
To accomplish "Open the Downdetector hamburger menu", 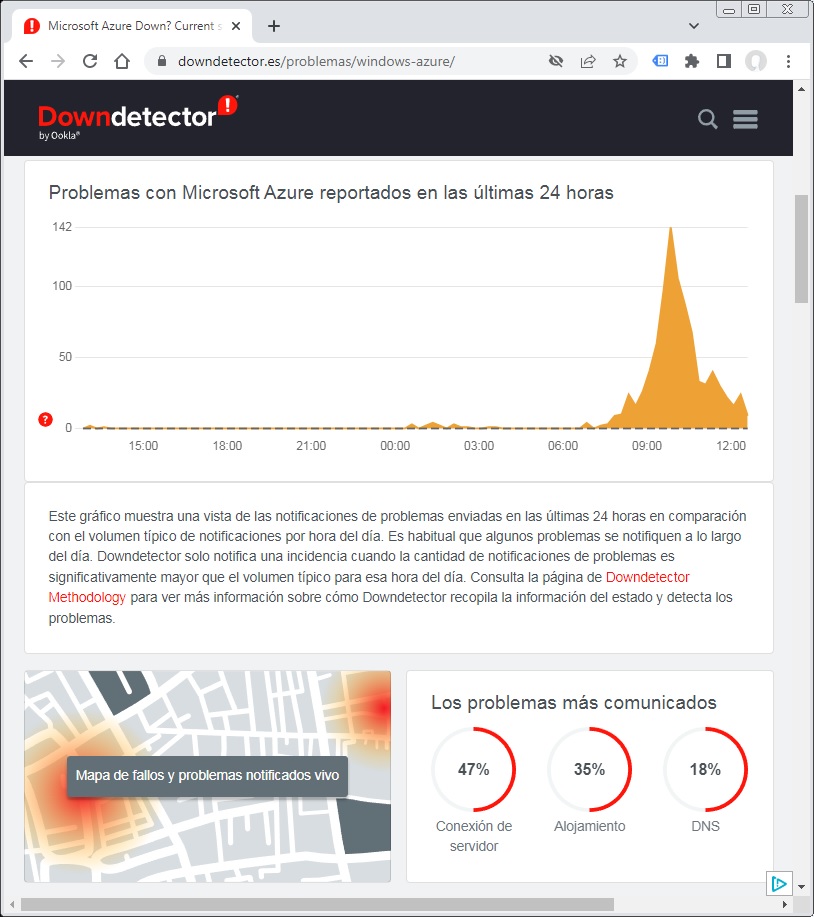I will tap(745, 119).
